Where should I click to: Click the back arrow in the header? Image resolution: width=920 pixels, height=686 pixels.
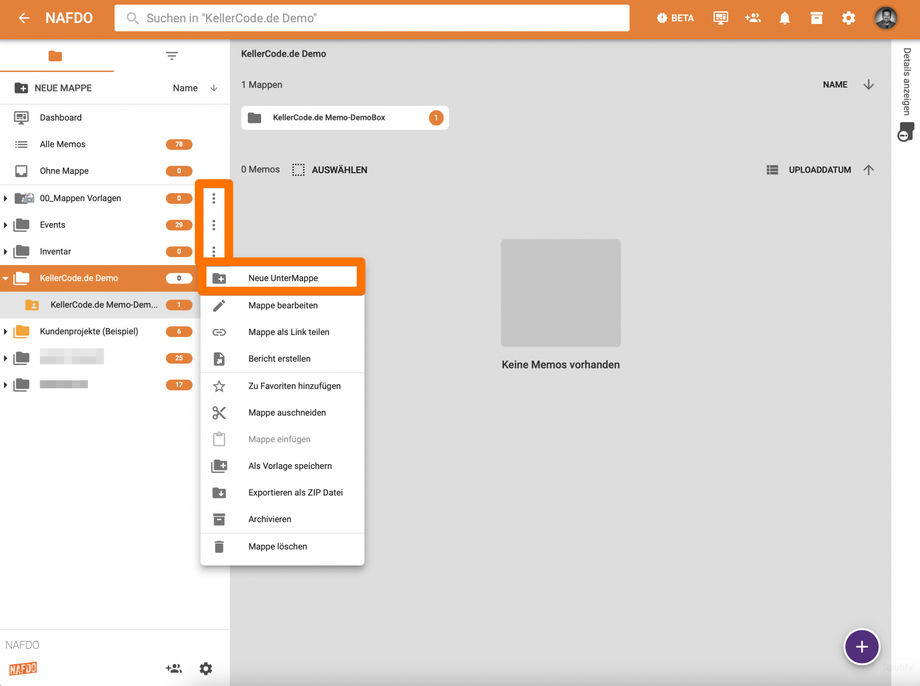pyautogui.click(x=24, y=18)
